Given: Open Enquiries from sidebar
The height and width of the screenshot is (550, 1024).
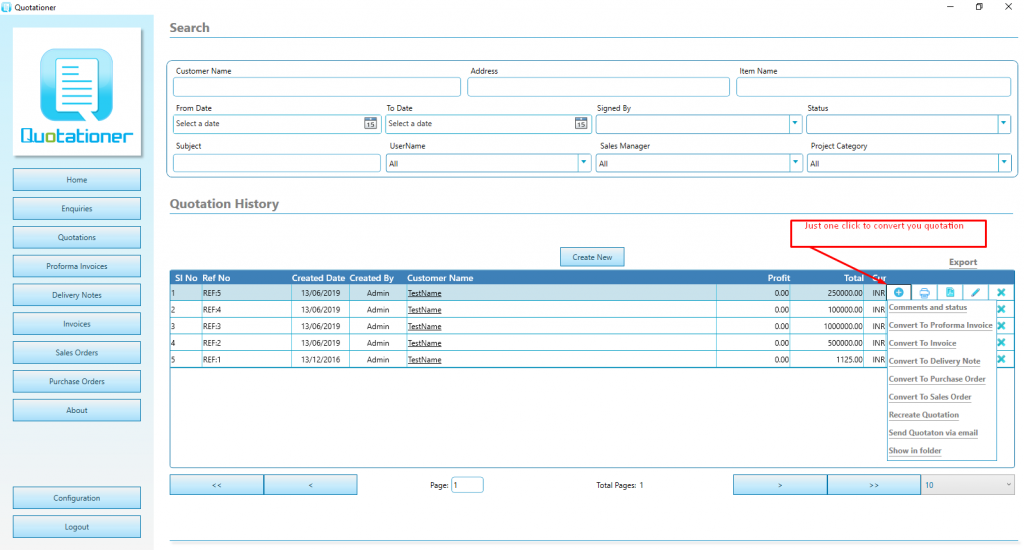Looking at the screenshot, I should (76, 208).
